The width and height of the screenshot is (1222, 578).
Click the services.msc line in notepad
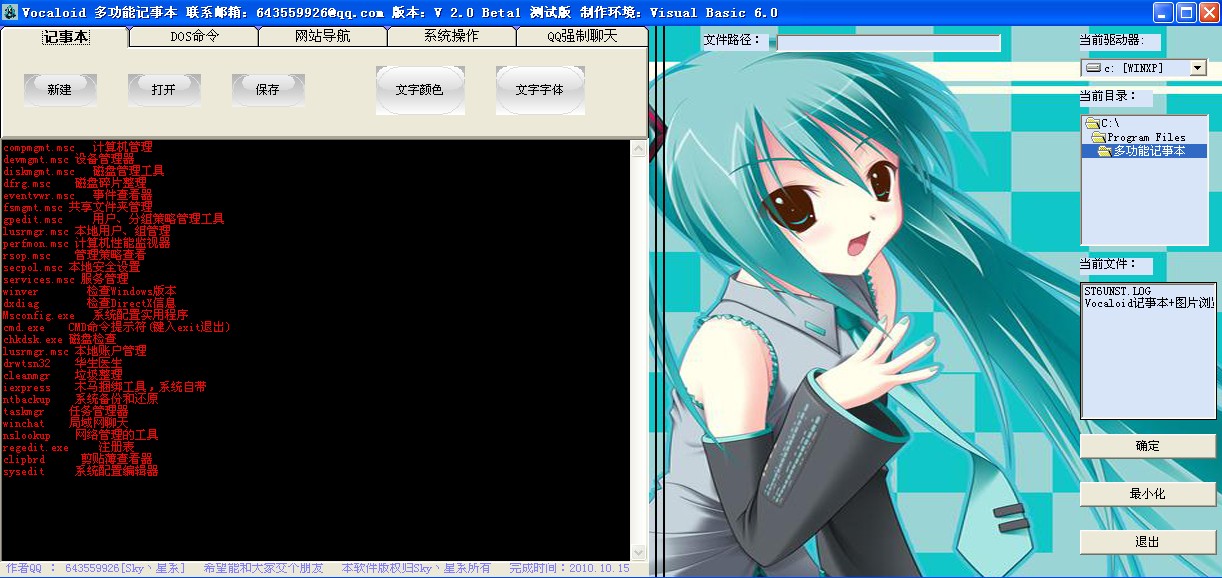[x=66, y=279]
